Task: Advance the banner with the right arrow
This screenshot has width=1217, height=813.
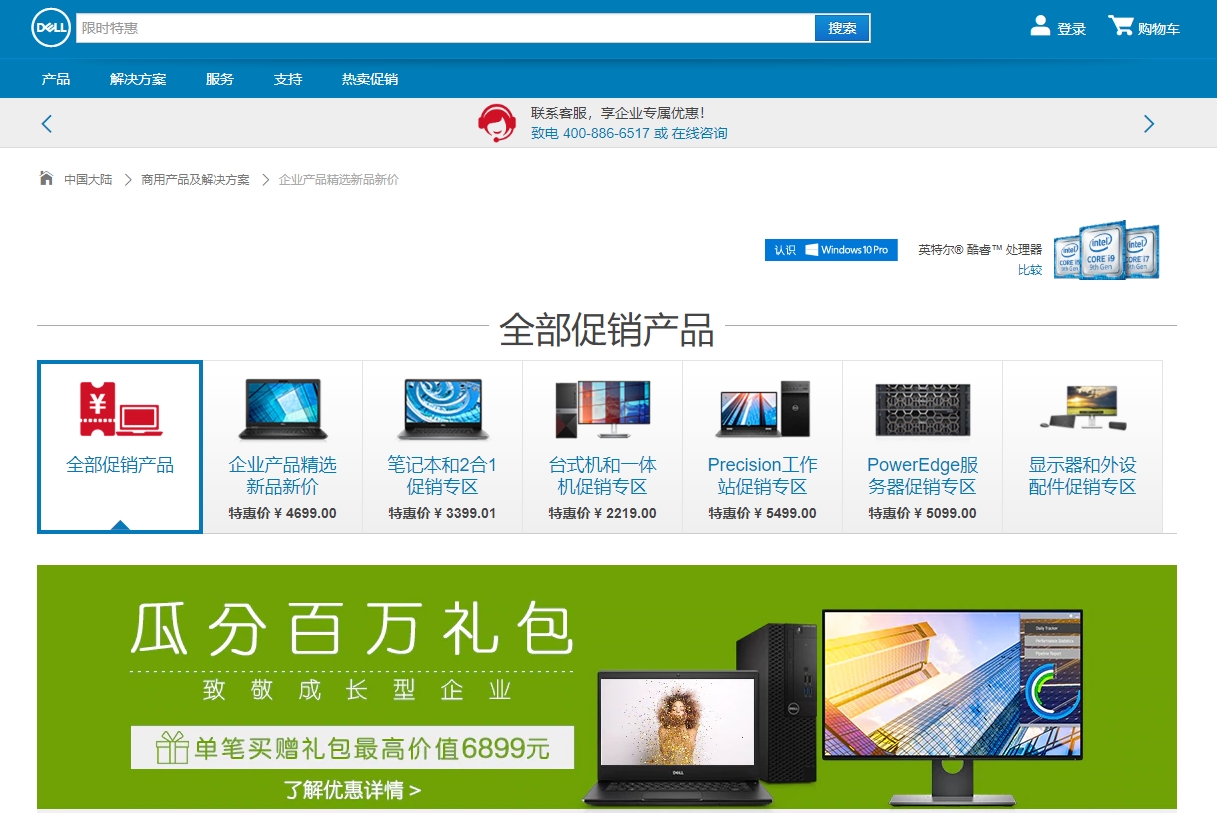Action: [x=1148, y=123]
